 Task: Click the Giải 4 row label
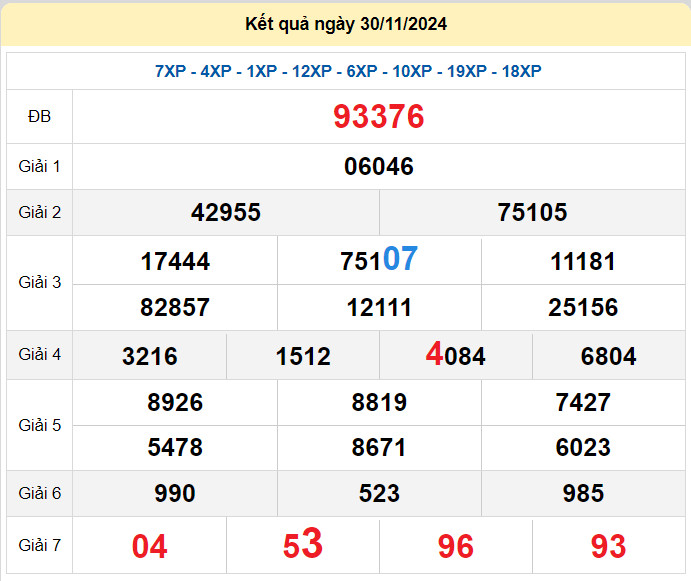pyautogui.click(x=39, y=354)
